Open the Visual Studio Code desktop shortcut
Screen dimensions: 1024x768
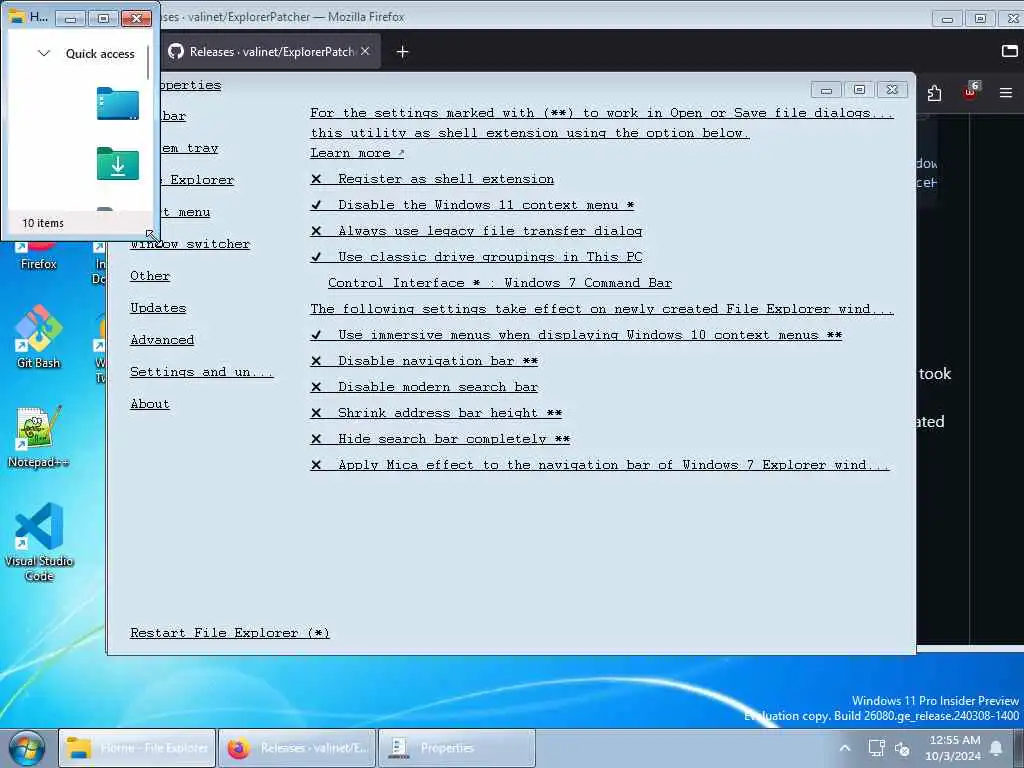point(39,541)
